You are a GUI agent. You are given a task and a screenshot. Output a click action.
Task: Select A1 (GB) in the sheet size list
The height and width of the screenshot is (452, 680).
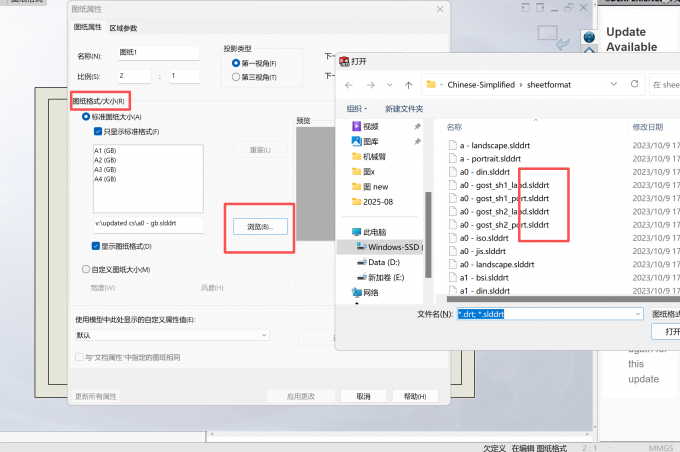[105, 151]
